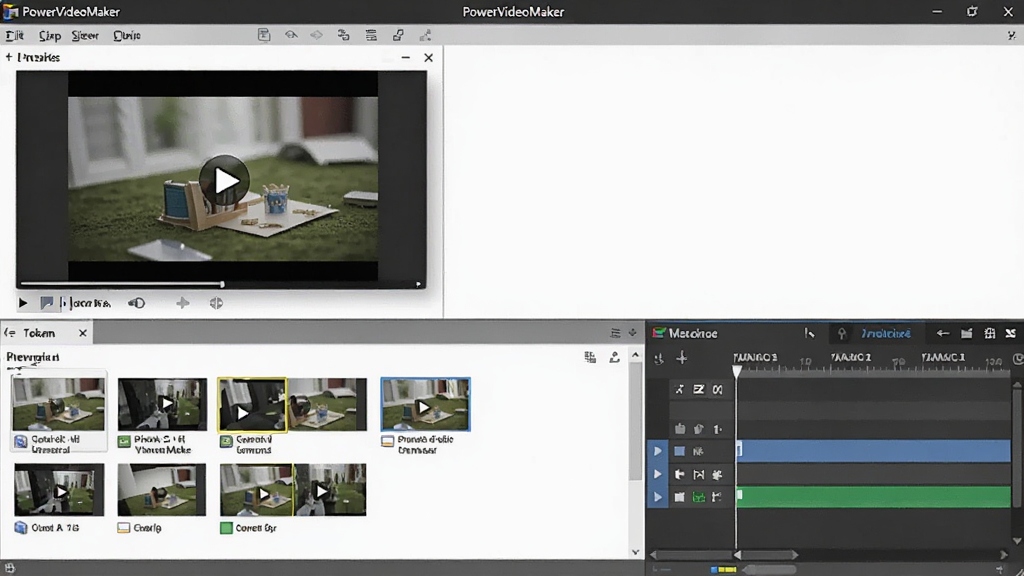1024x576 pixels.
Task: Click the grid icon beside the clapperboard icon
Action: tap(990, 333)
